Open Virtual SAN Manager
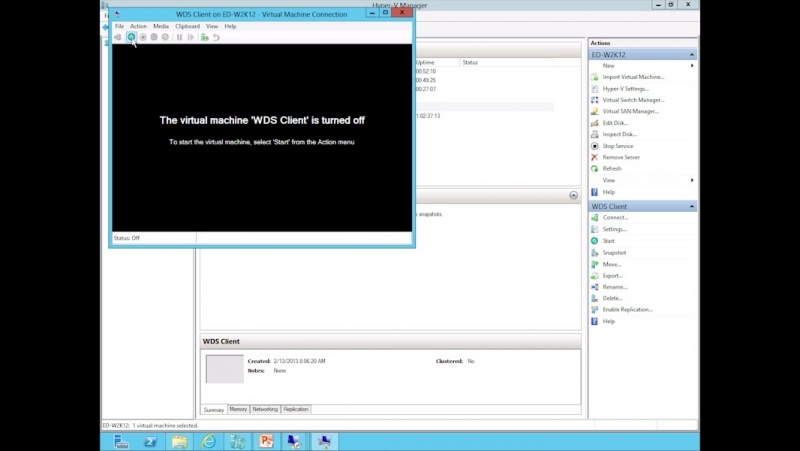Screen dimensions: 800x451 [631, 111]
